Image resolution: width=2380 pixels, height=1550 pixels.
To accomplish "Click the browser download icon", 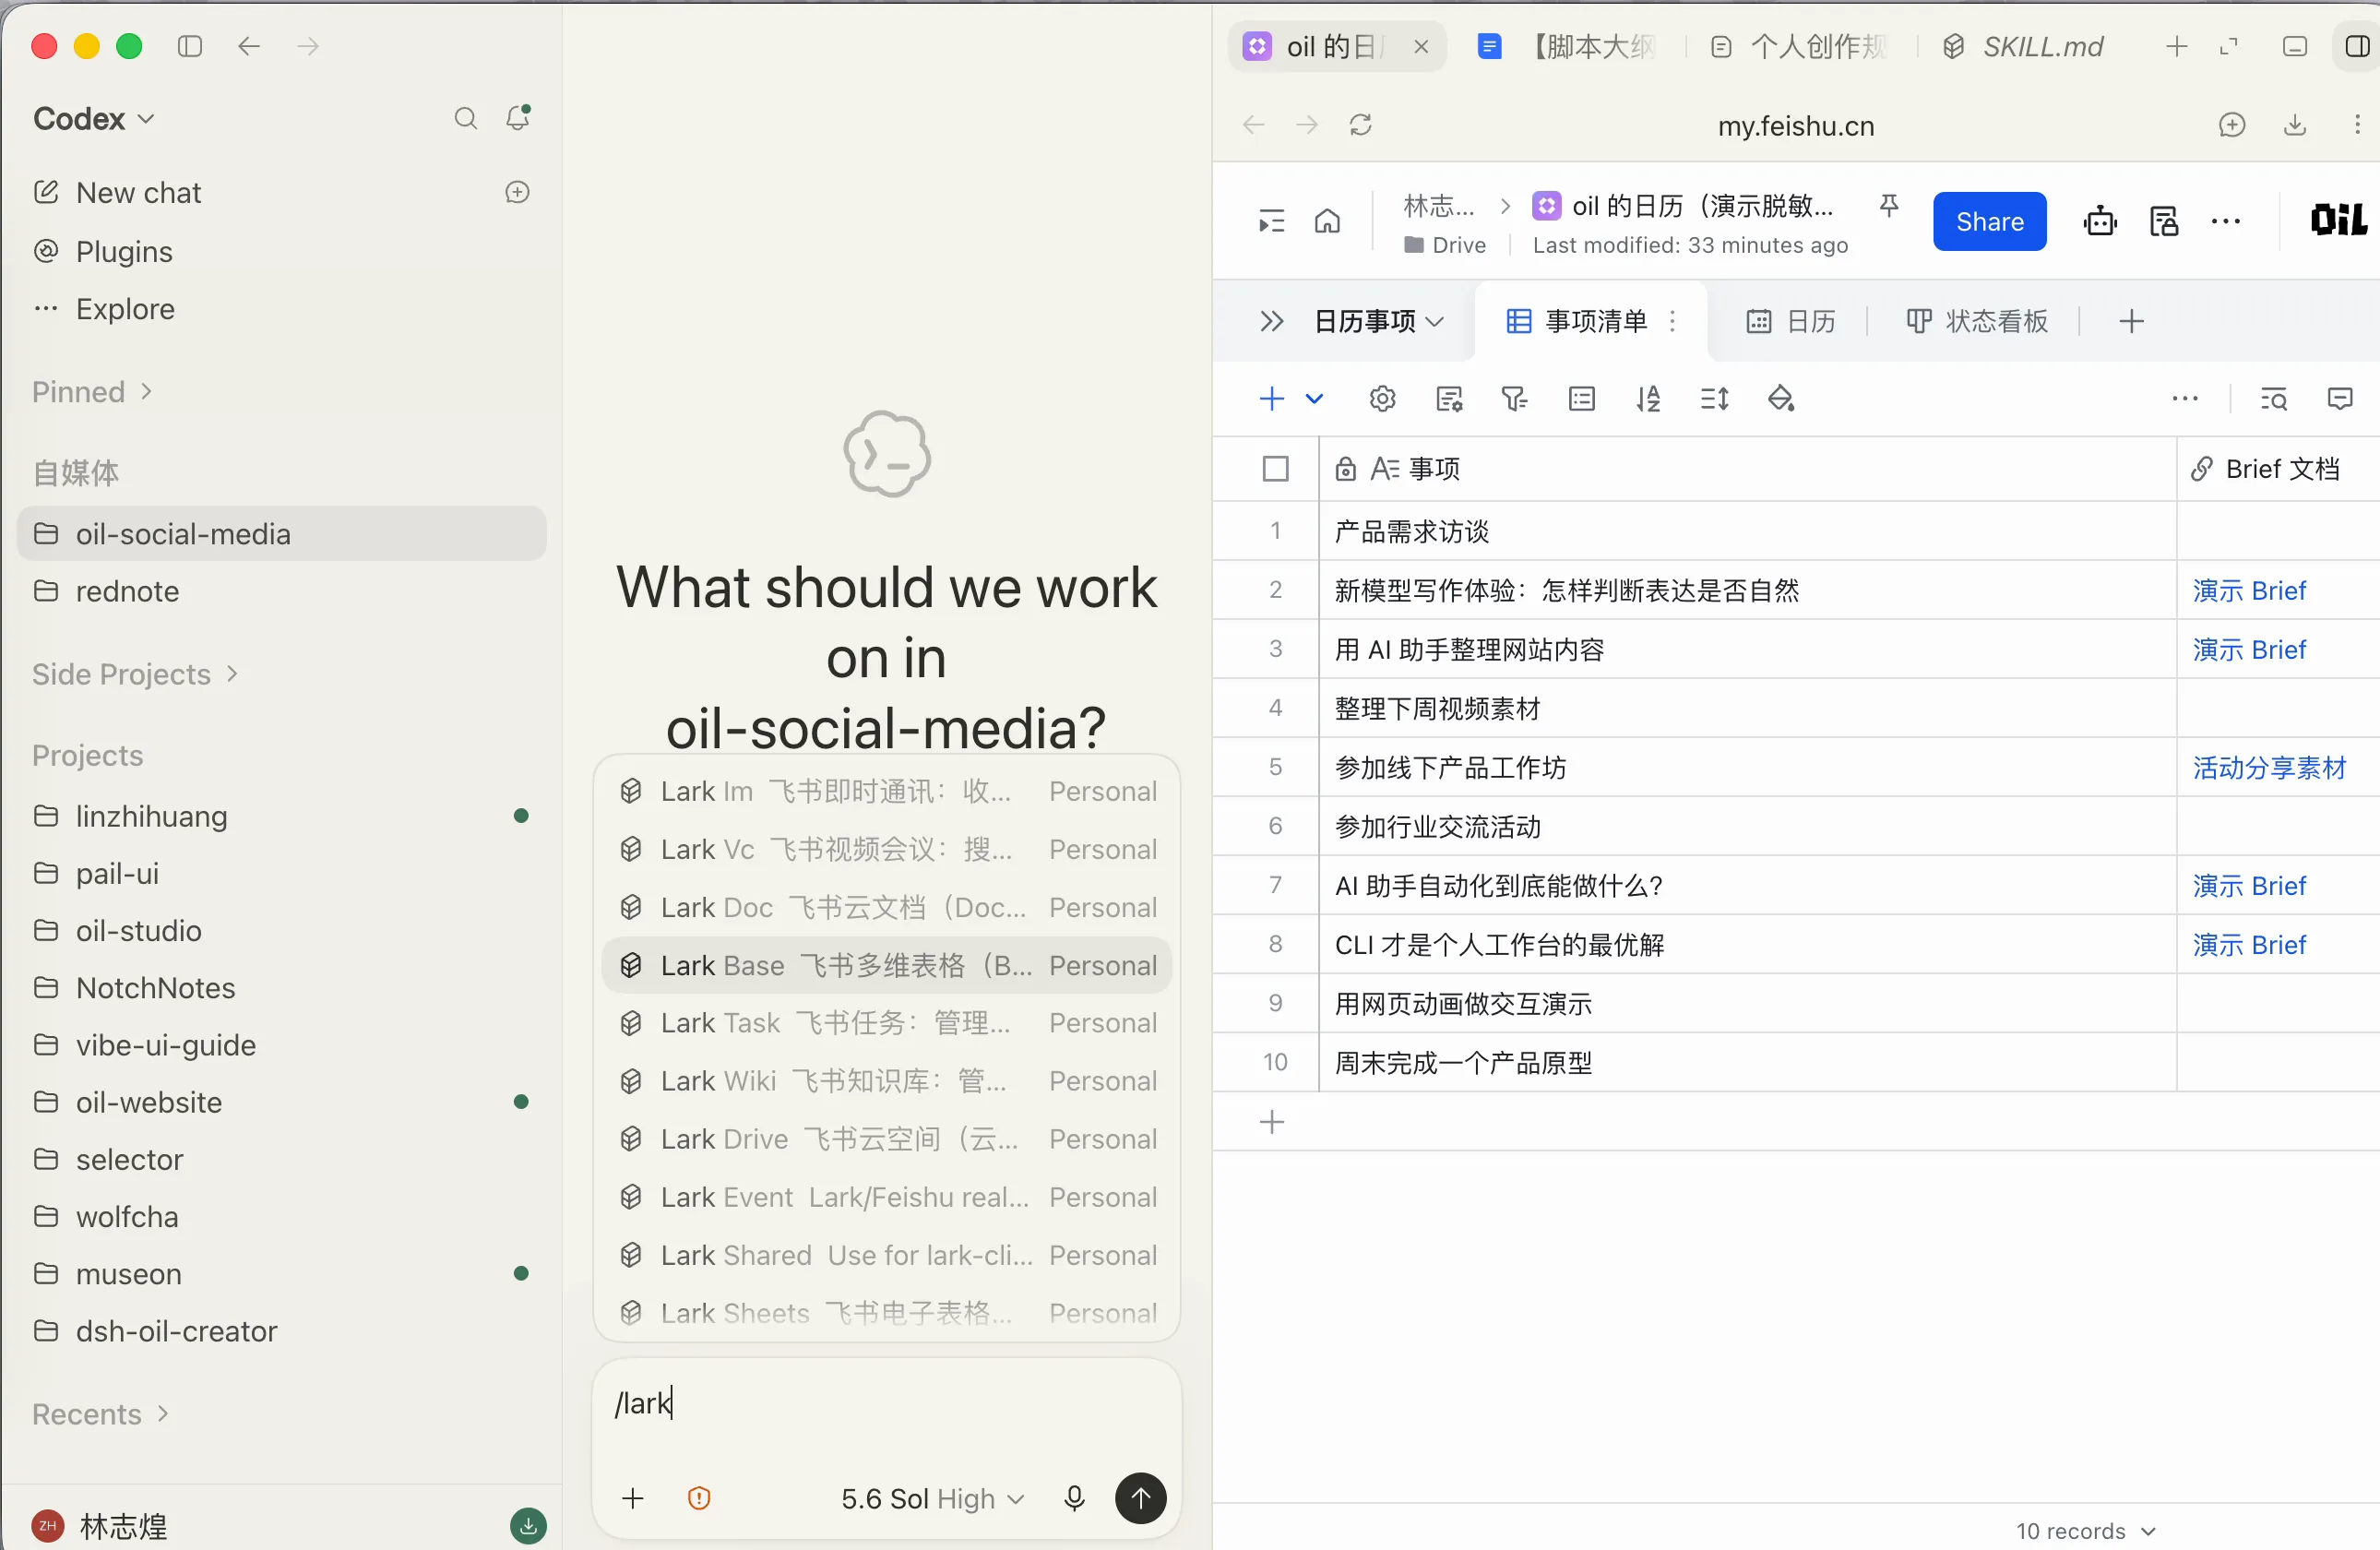I will 2295,125.
